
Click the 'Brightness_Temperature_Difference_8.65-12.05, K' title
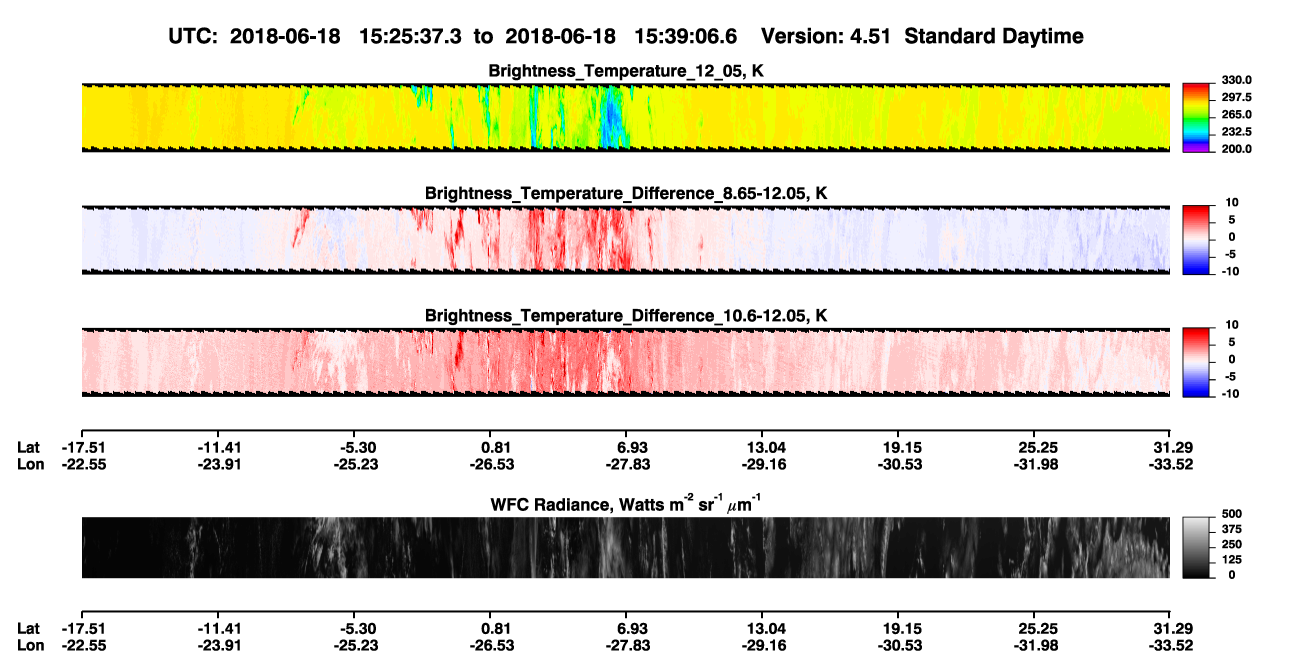tap(626, 193)
